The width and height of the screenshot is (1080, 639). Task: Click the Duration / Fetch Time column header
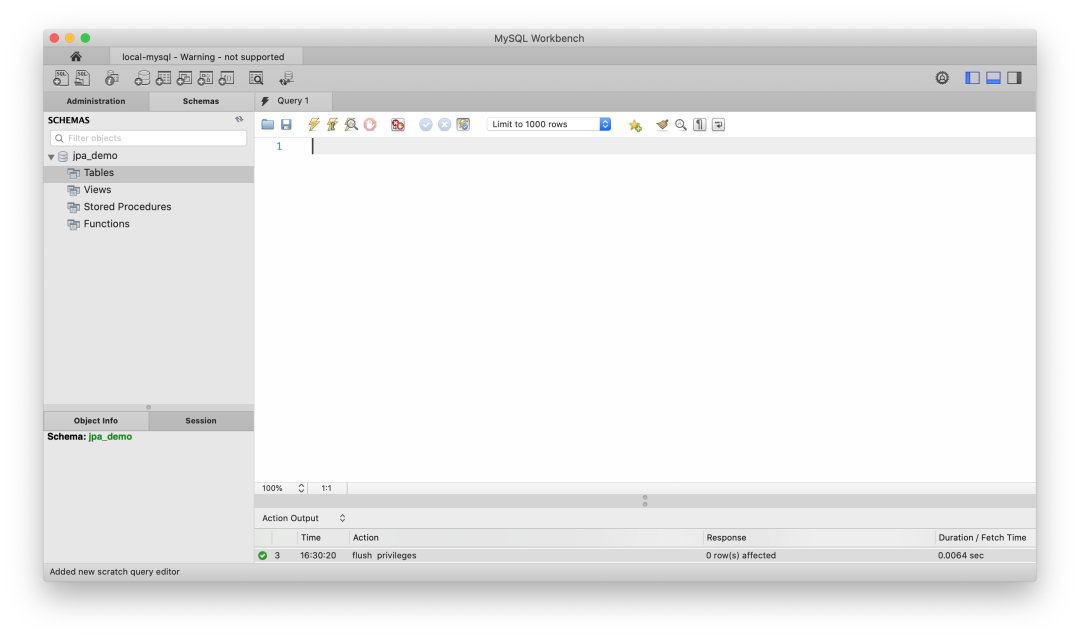982,538
